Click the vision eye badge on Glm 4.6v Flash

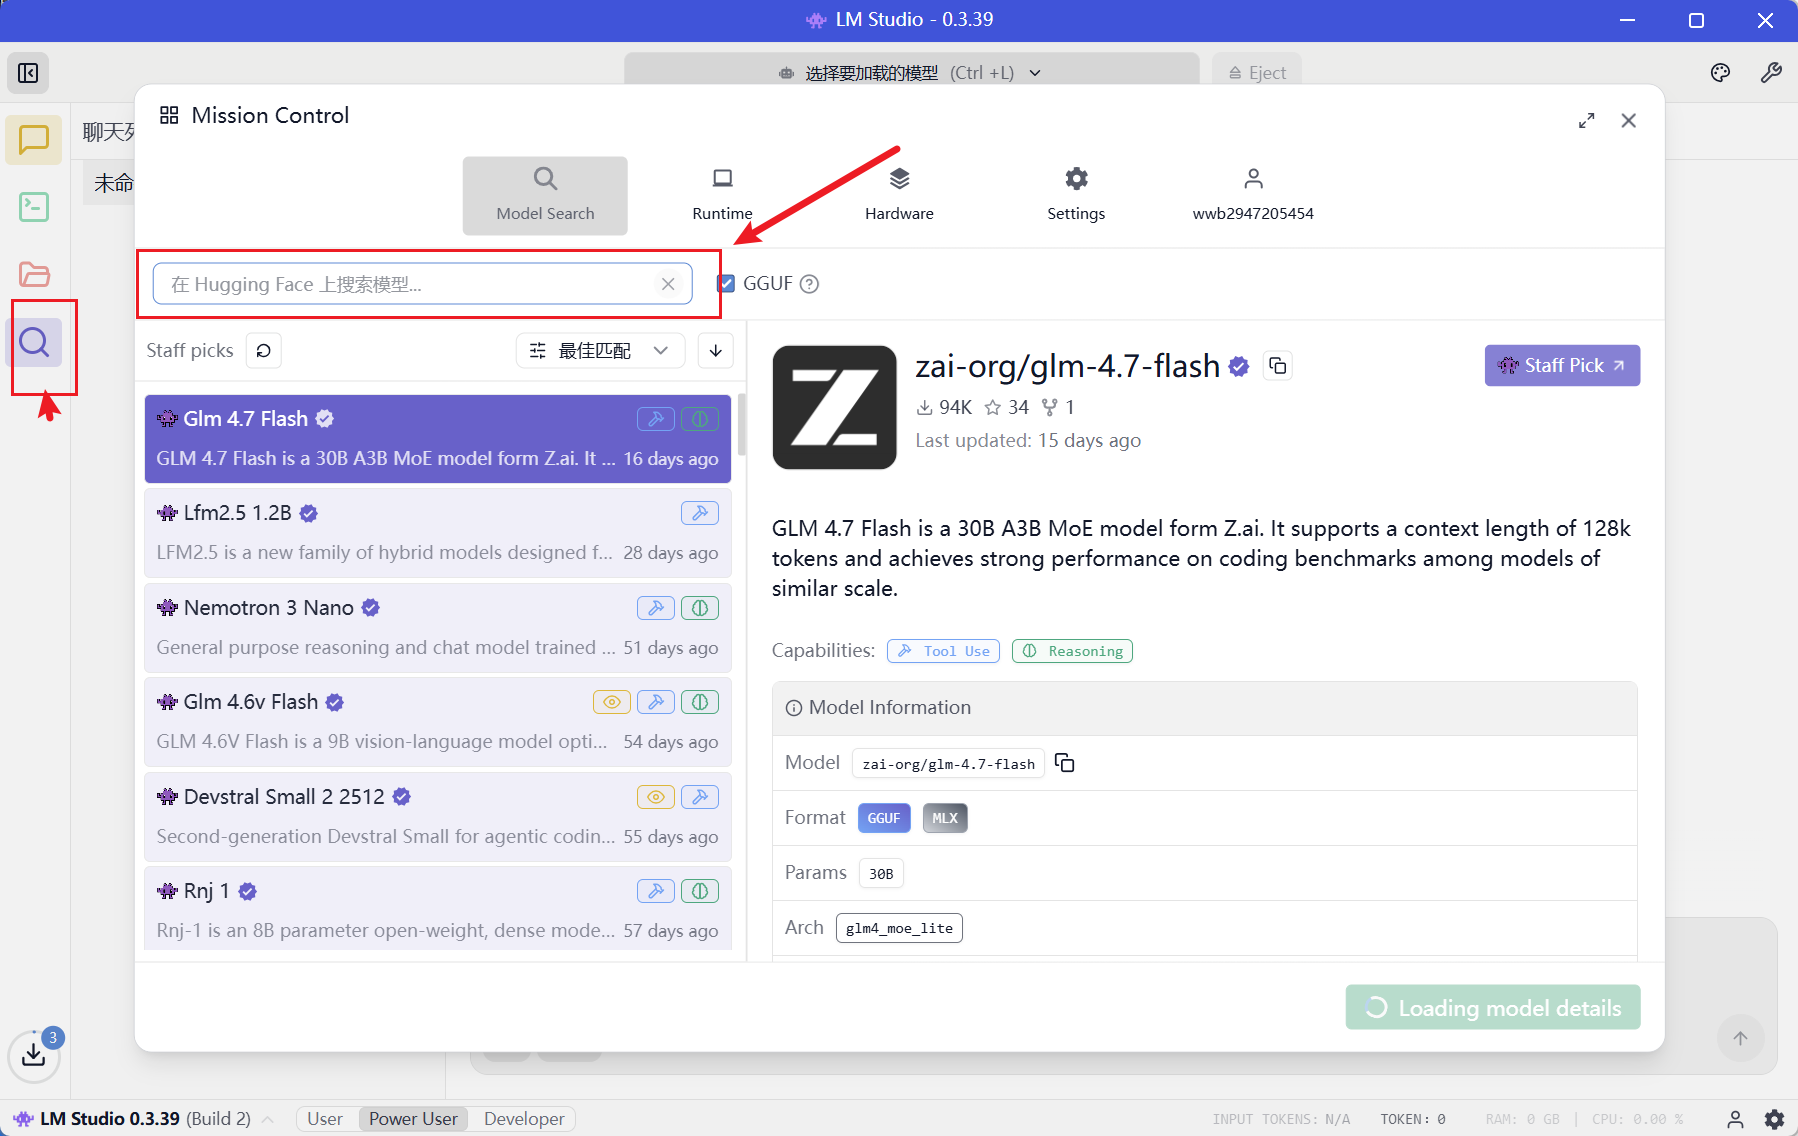612,702
